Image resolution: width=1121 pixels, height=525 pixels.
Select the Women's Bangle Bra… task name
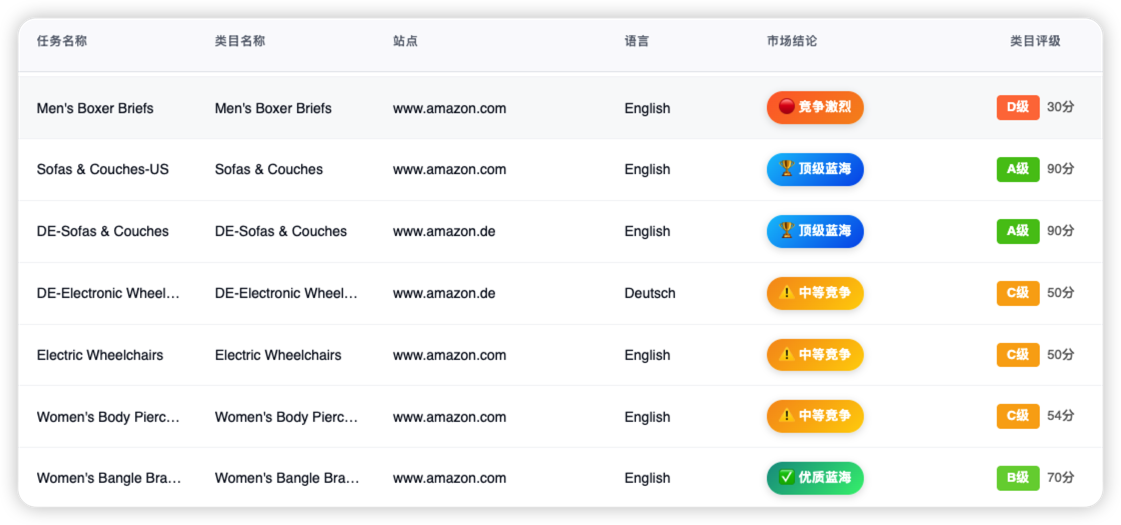[x=109, y=479]
